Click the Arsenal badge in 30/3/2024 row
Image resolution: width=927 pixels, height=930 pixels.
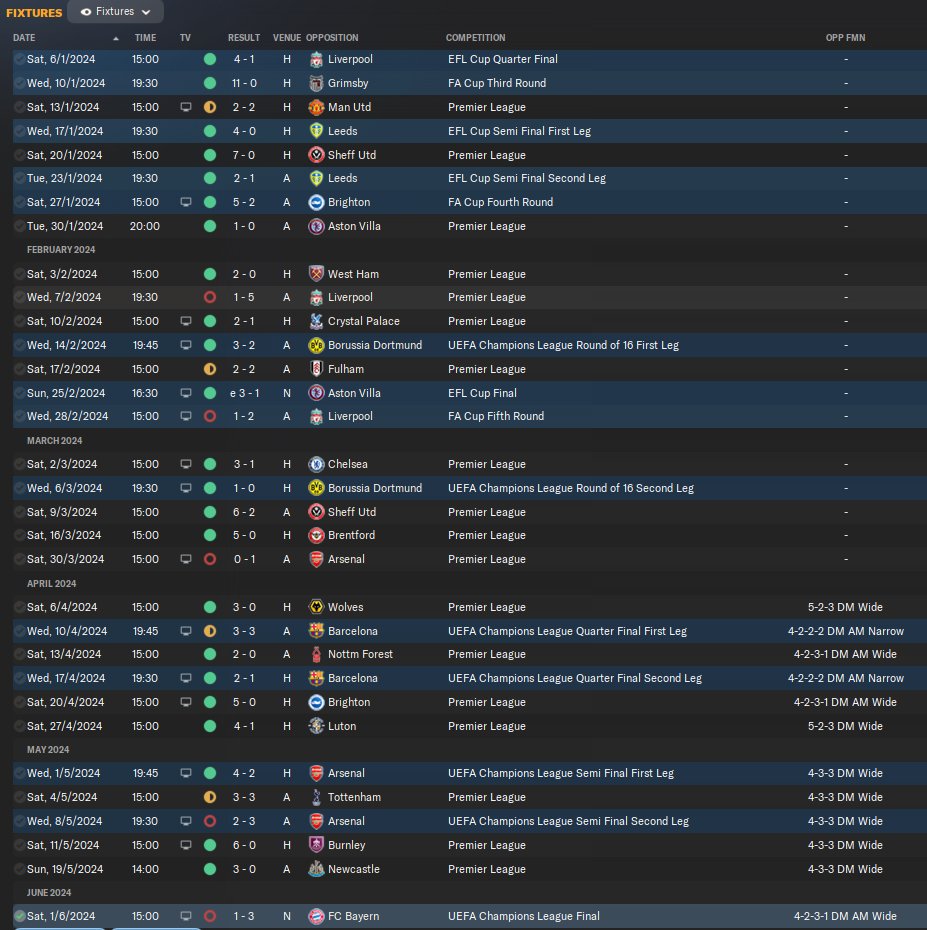coord(316,559)
